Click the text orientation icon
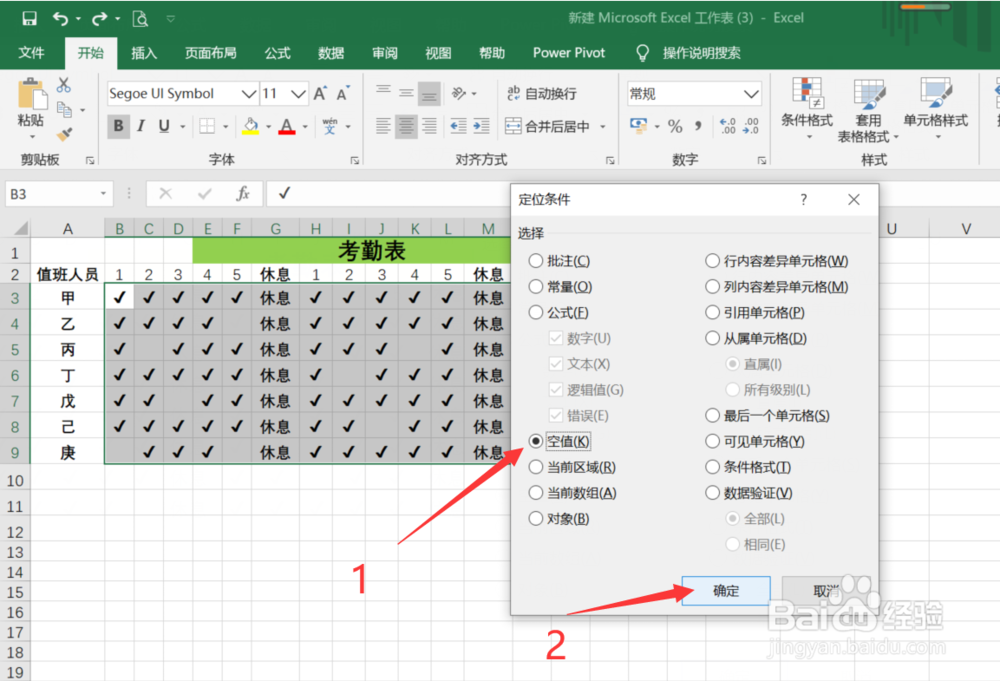 tap(459, 93)
